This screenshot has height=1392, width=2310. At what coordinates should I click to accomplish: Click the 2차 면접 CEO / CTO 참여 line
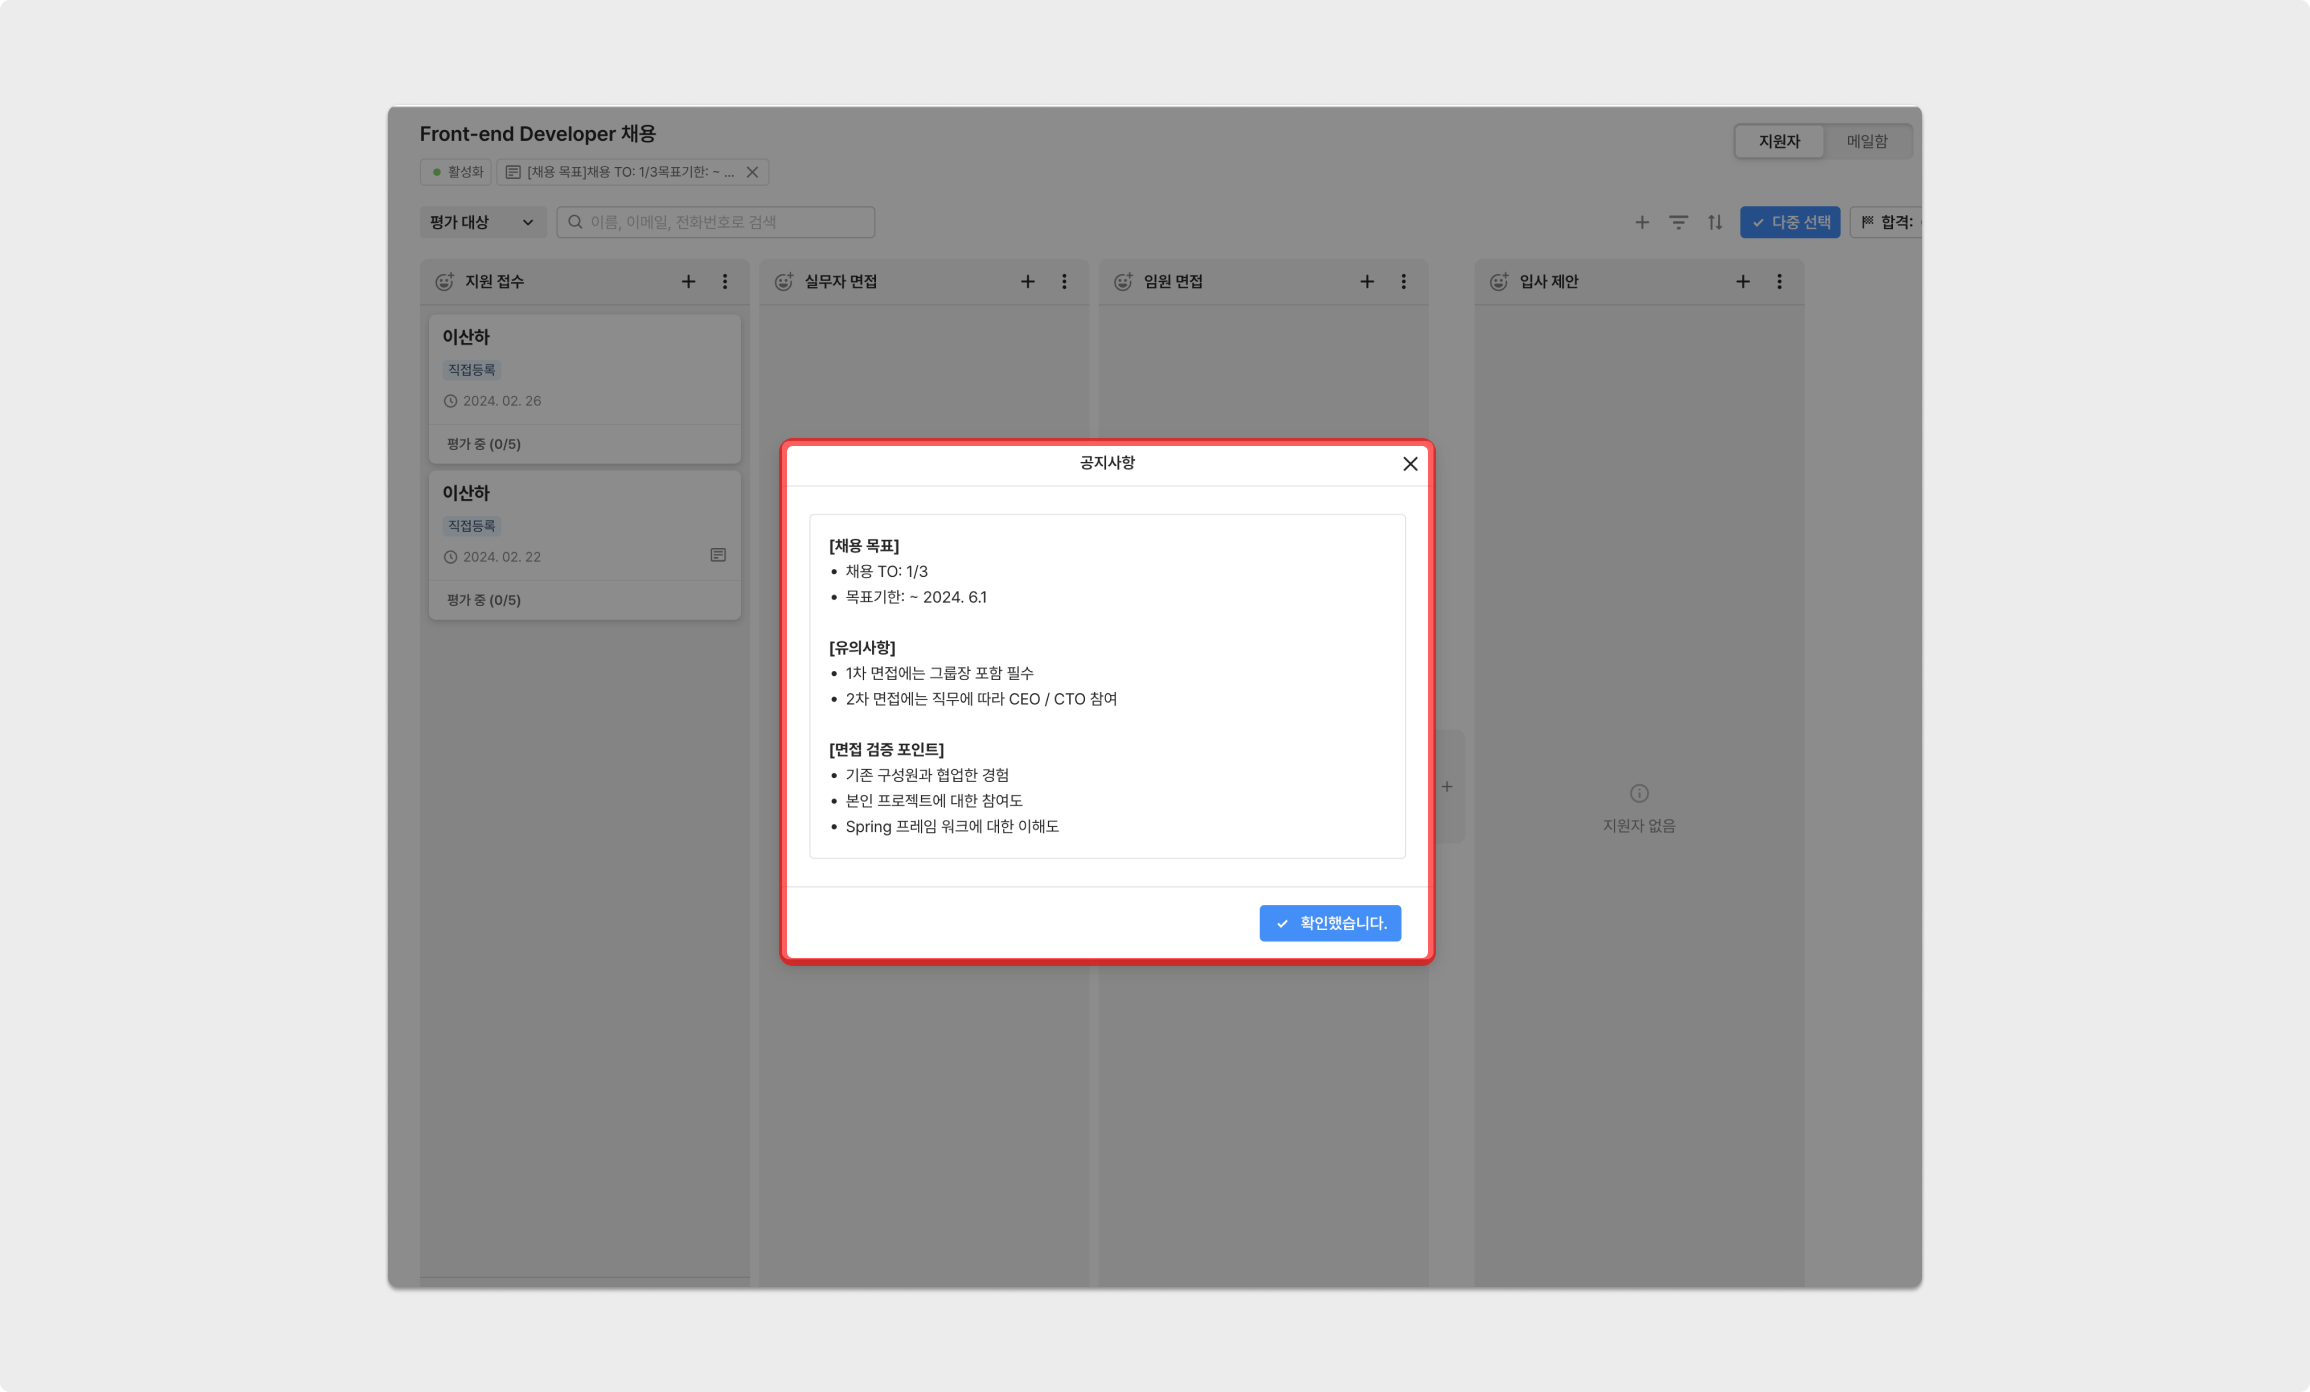point(981,699)
